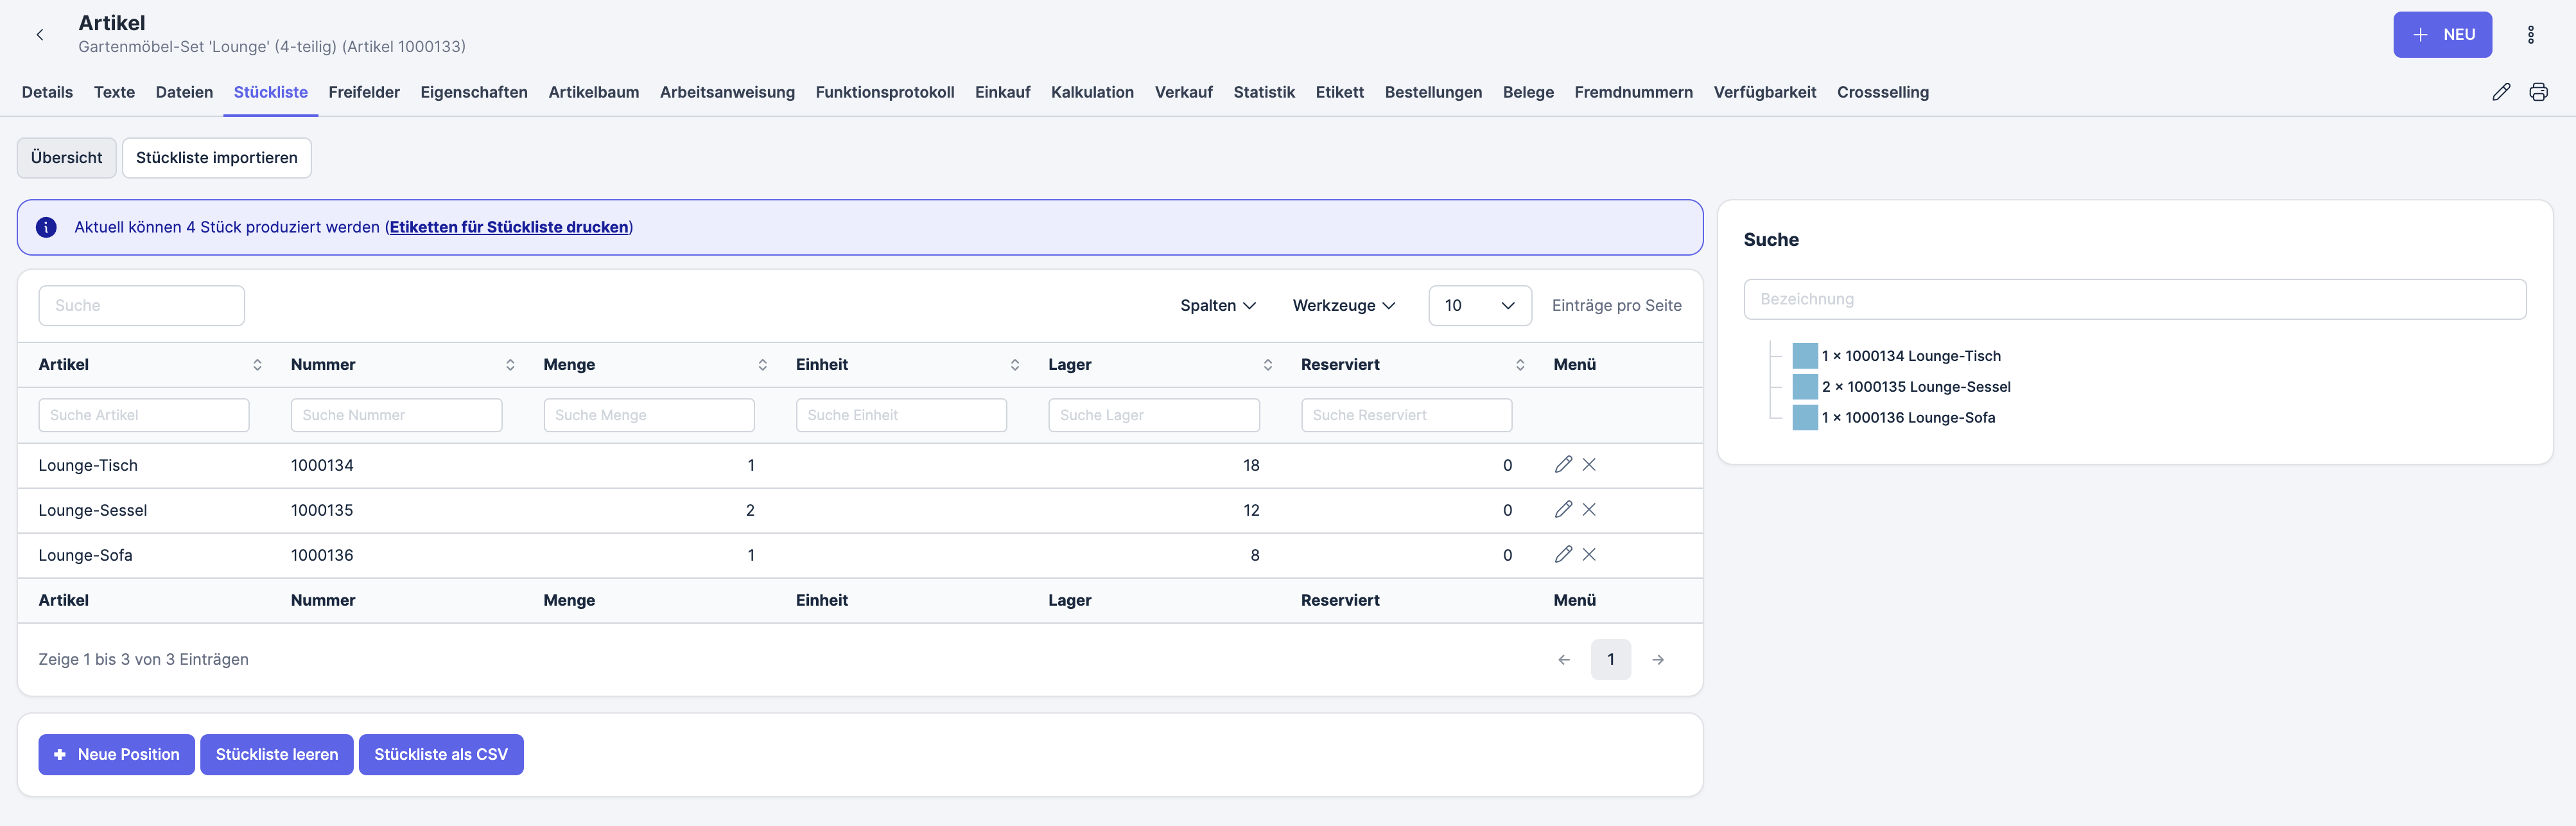Open the Spalten dropdown
The height and width of the screenshot is (826, 2576).
pyautogui.click(x=1217, y=306)
